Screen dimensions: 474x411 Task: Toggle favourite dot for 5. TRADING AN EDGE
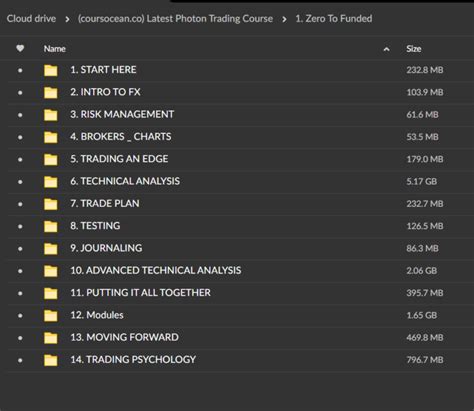tap(20, 159)
